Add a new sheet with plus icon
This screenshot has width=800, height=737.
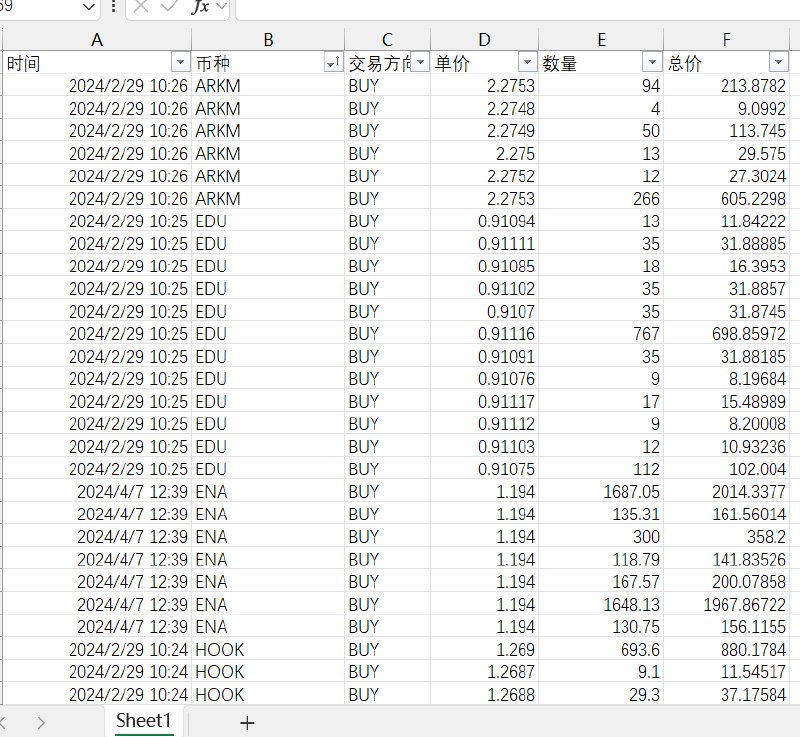coord(247,723)
